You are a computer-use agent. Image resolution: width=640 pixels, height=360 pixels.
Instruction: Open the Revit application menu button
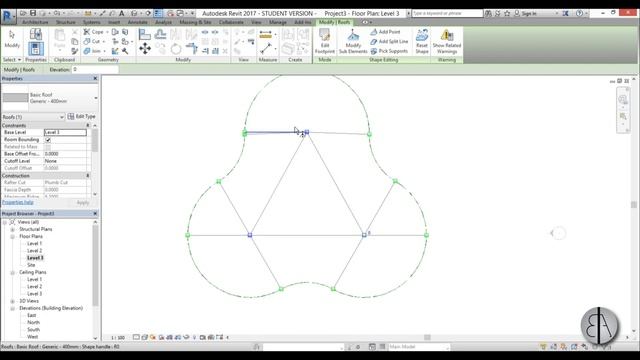8,16
